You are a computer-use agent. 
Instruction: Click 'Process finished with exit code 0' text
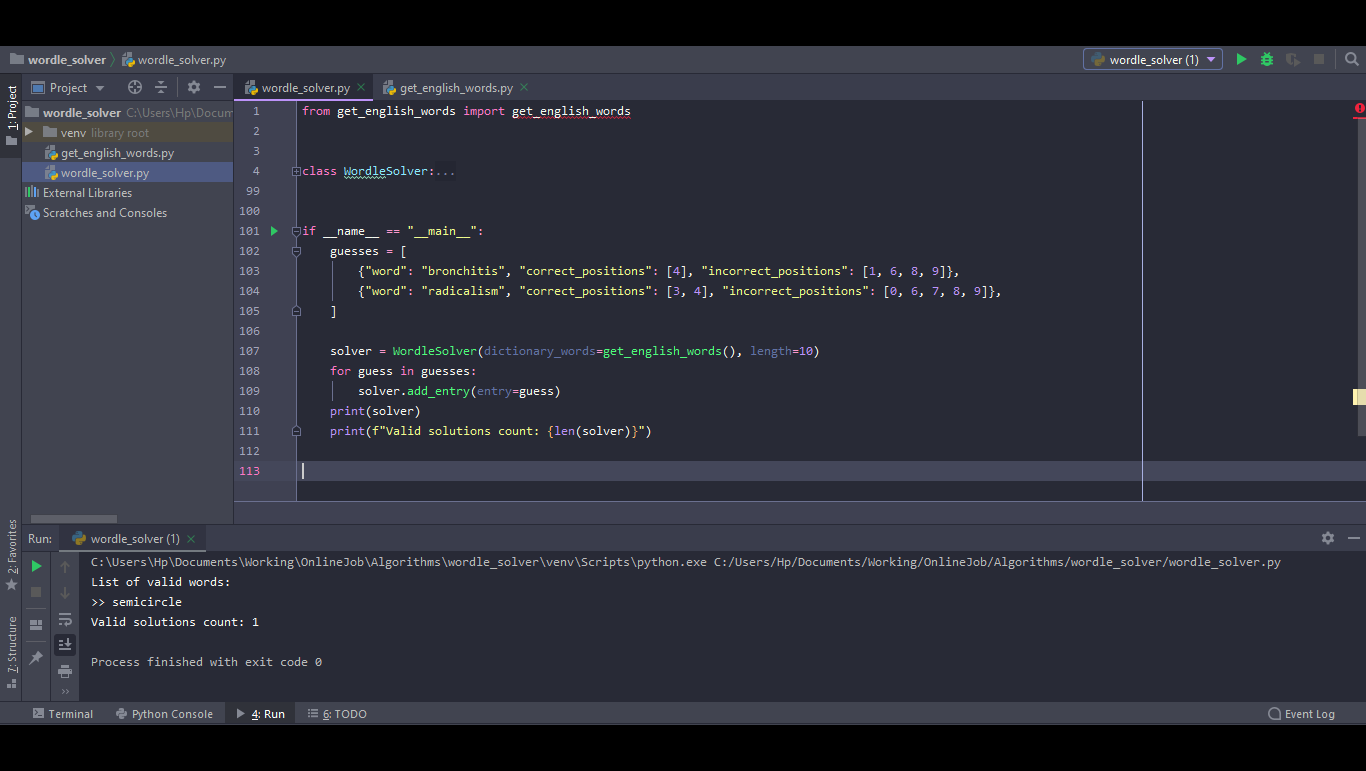pos(206,662)
